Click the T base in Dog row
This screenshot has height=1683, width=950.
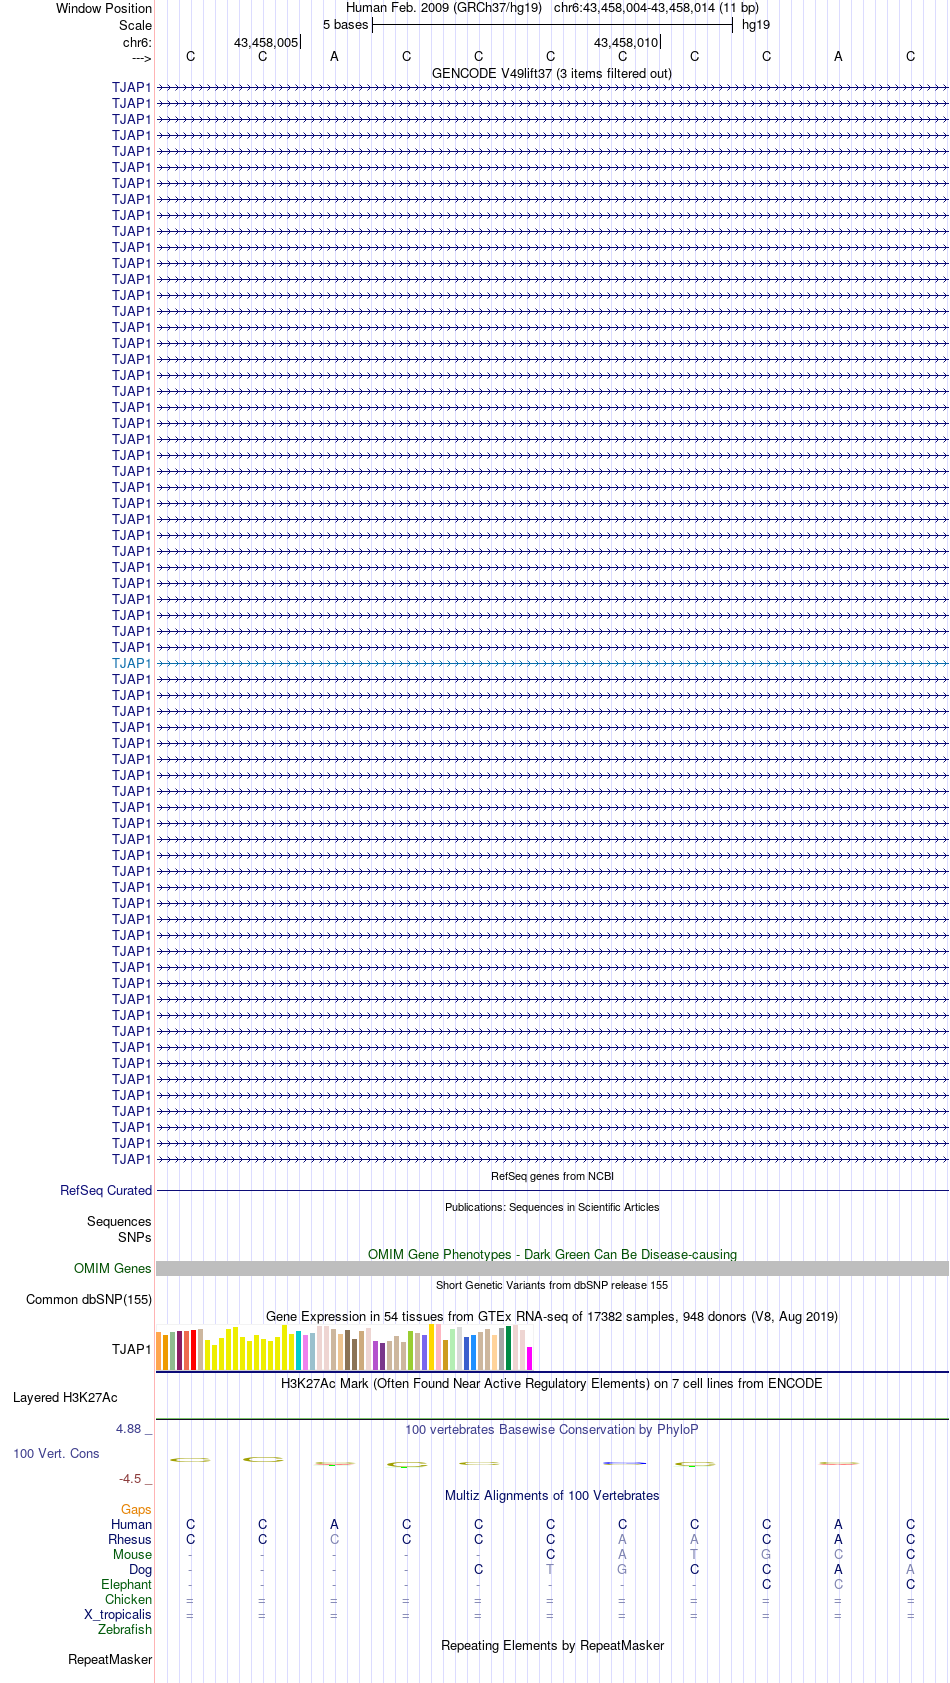click(551, 1570)
